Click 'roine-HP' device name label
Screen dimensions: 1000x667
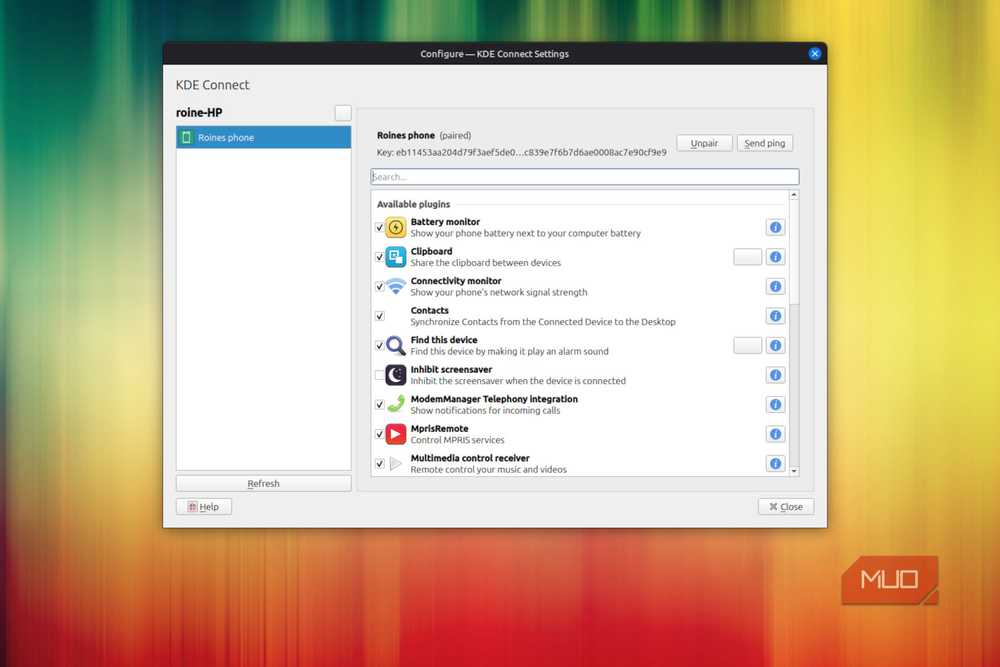[199, 113]
